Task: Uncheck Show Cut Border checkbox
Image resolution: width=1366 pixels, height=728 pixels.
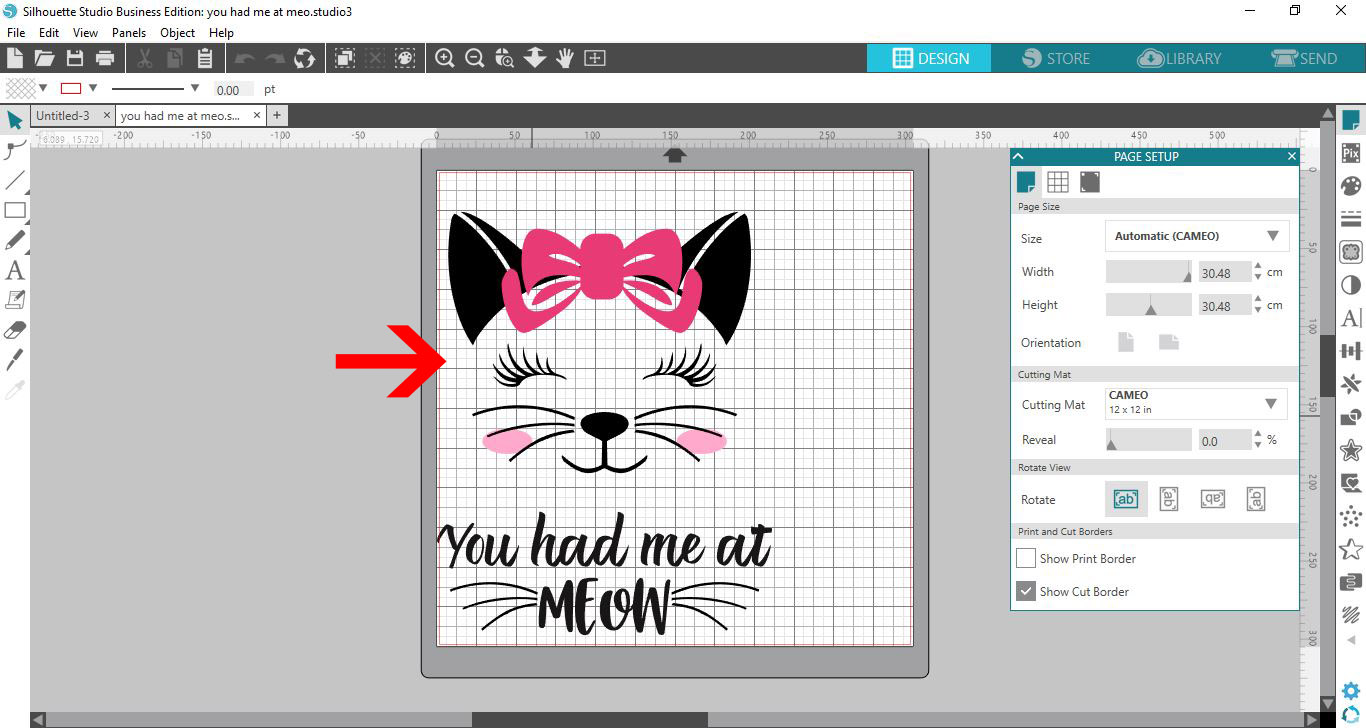Action: (1025, 591)
